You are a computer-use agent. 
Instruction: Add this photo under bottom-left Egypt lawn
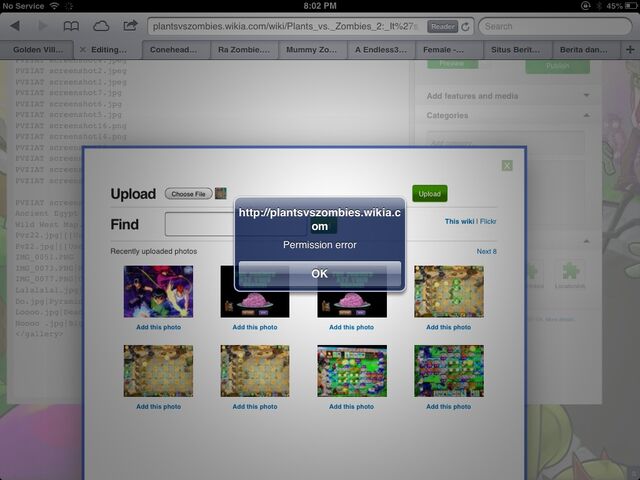158,407
